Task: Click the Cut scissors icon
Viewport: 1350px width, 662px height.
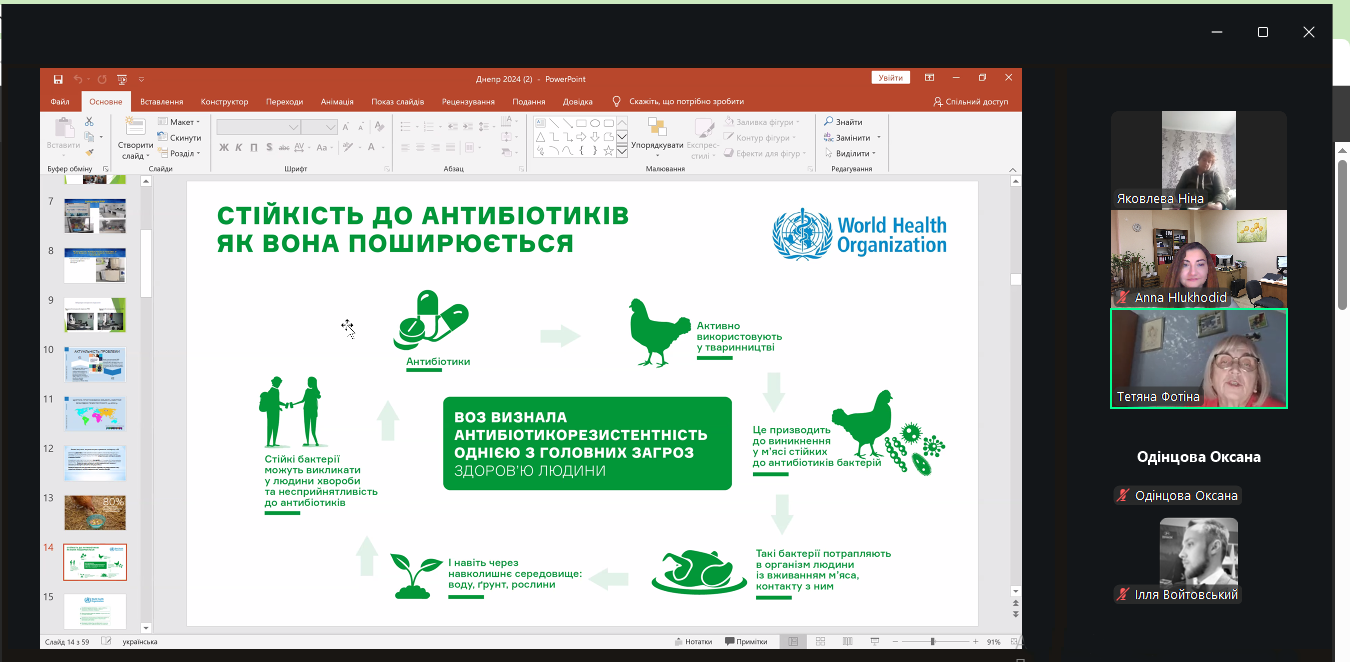Action: (x=89, y=122)
